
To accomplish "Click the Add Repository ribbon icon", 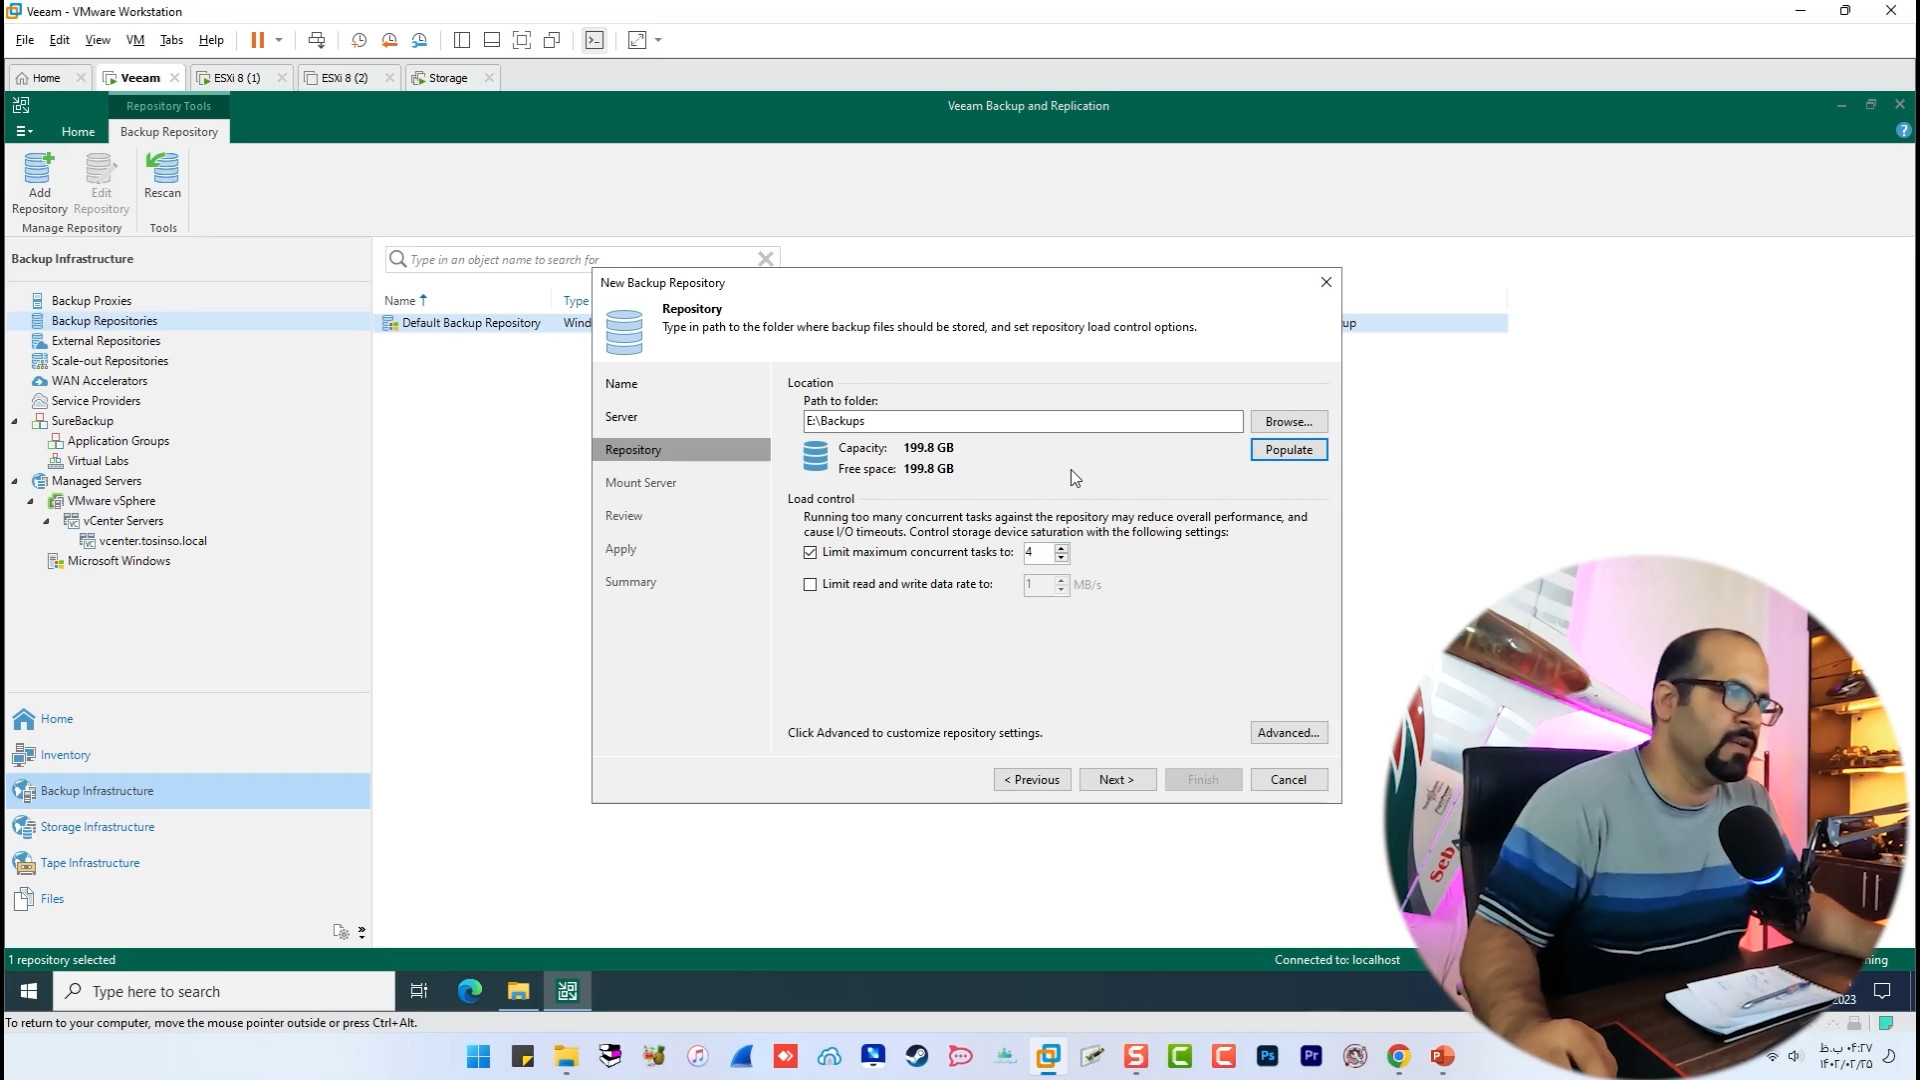I will pyautogui.click(x=39, y=183).
